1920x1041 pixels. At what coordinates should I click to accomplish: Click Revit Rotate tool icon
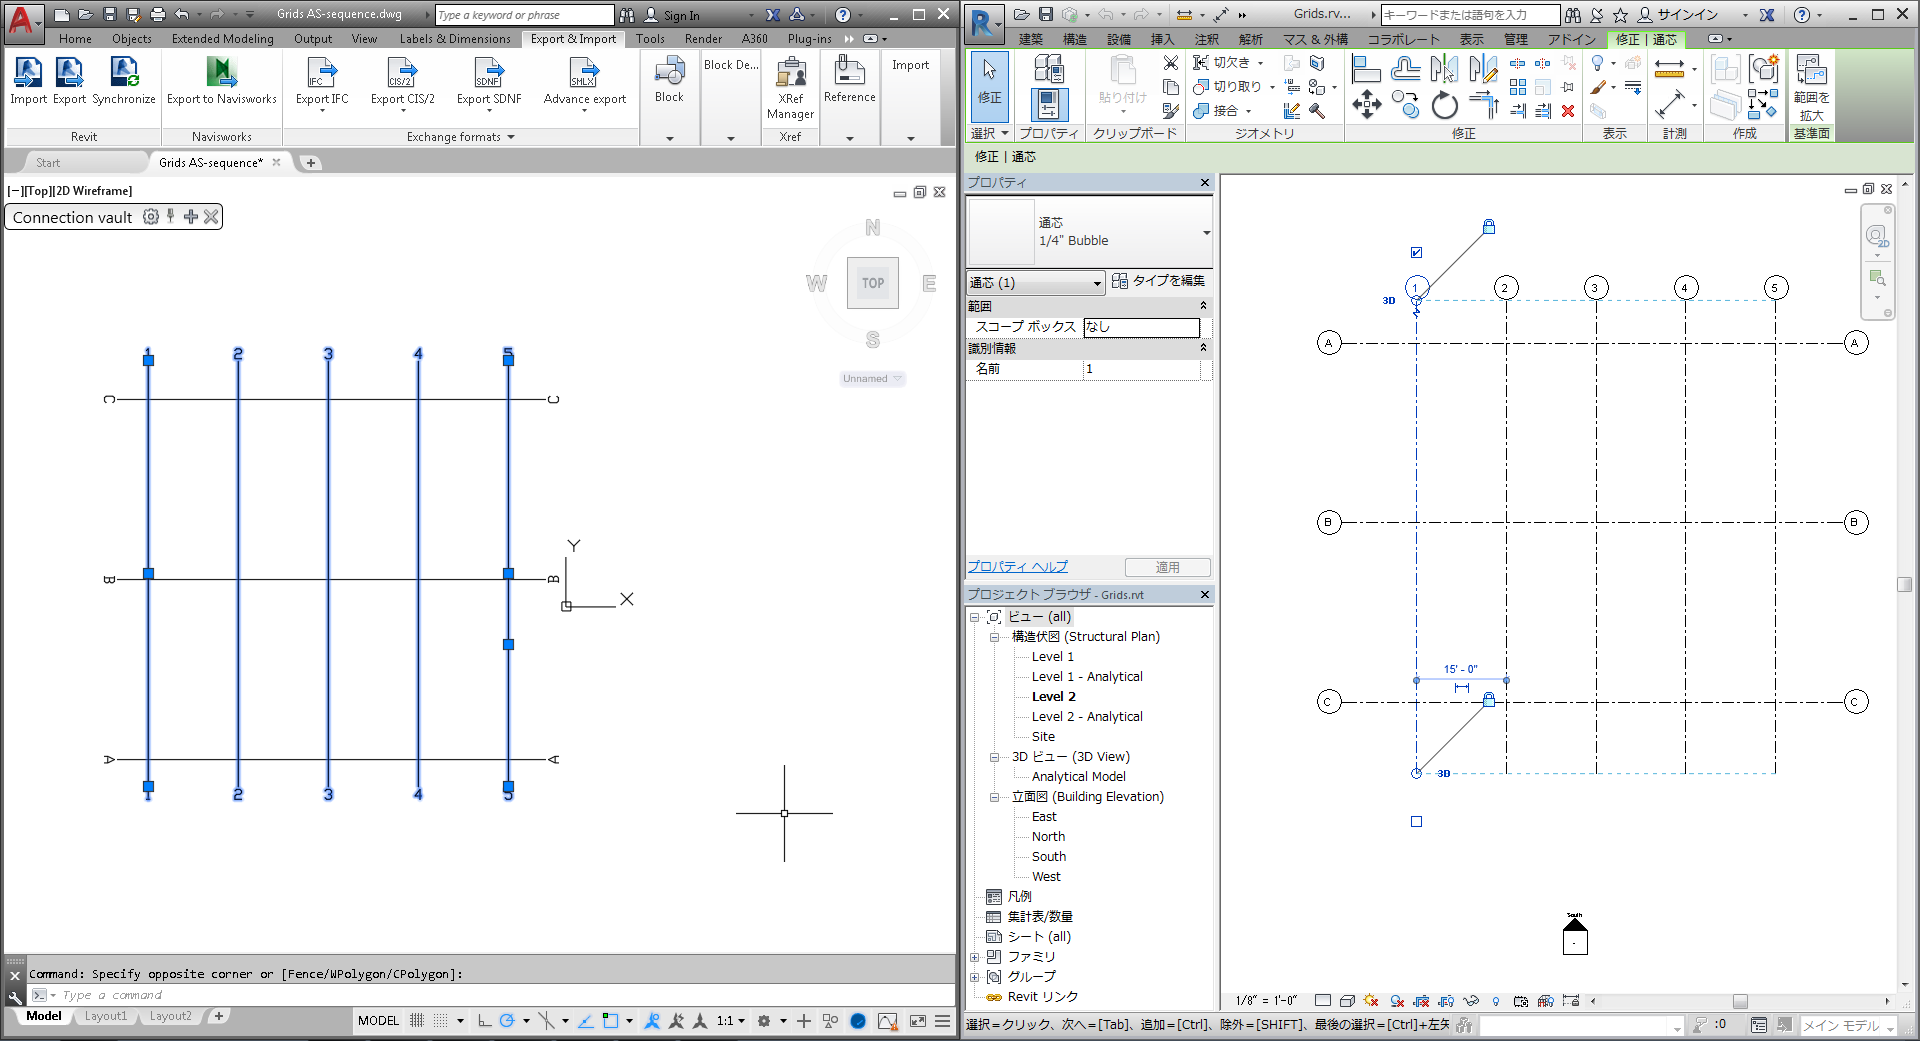pyautogui.click(x=1444, y=104)
